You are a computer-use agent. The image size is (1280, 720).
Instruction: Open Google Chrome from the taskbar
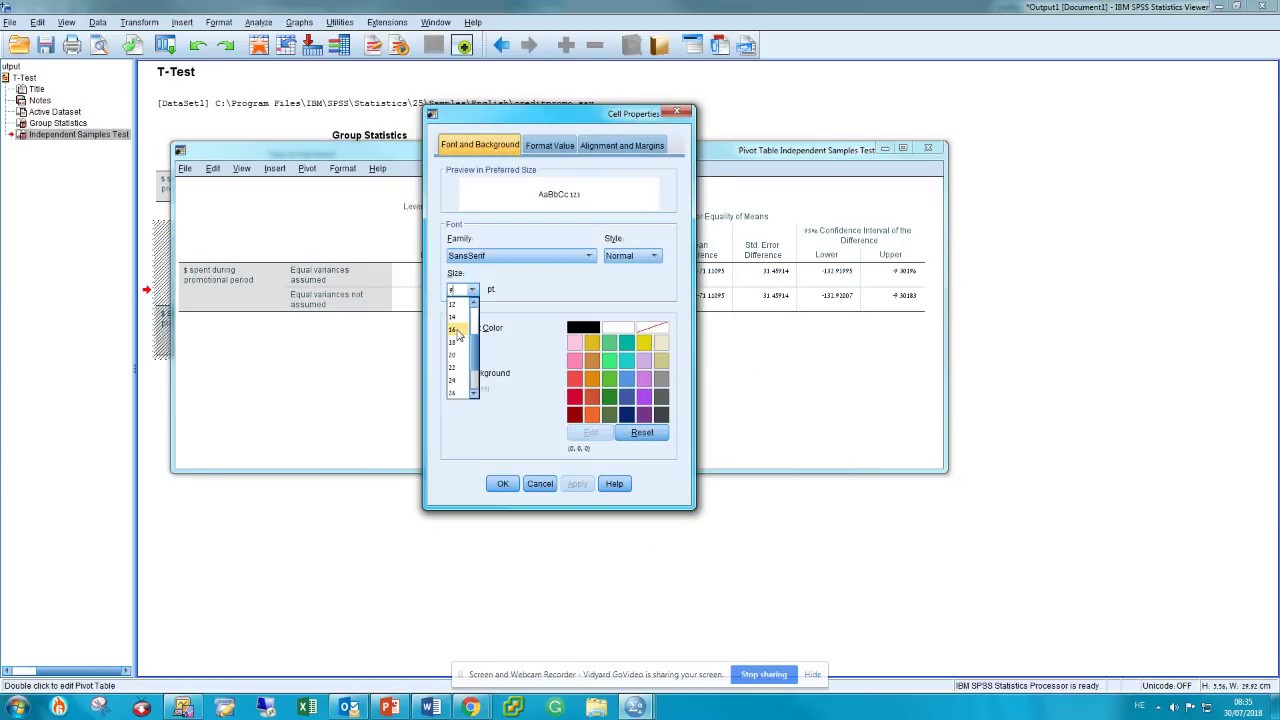470,708
